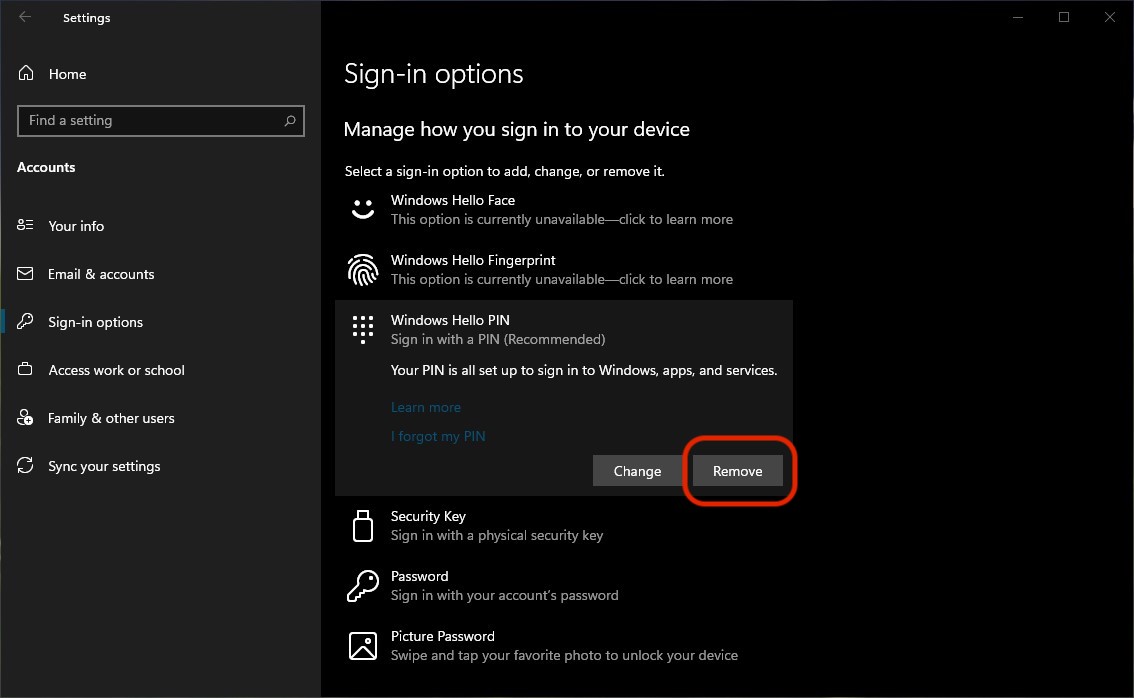1134x698 pixels.
Task: Click the Windows Hello Fingerprint icon
Action: pyautogui.click(x=363, y=270)
